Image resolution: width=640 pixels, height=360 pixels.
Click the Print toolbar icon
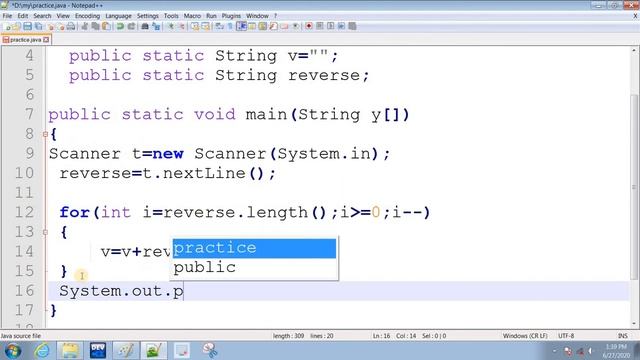point(71,27)
